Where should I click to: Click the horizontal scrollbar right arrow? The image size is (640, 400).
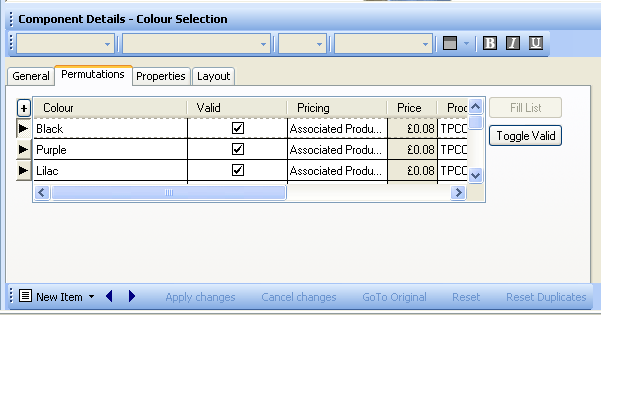(458, 192)
